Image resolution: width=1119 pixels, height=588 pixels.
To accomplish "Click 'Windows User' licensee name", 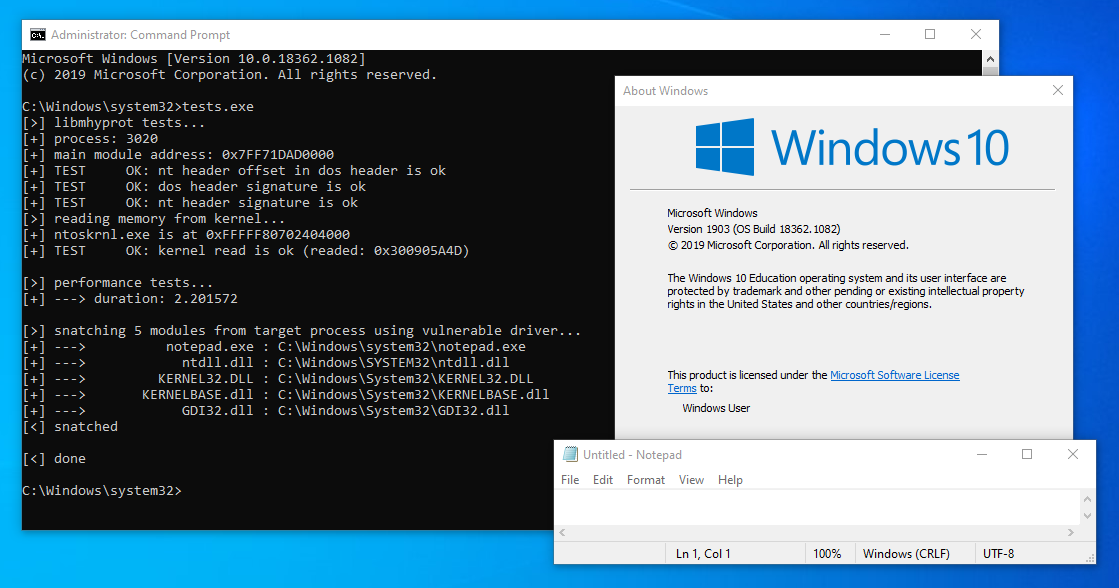I will click(716, 408).
